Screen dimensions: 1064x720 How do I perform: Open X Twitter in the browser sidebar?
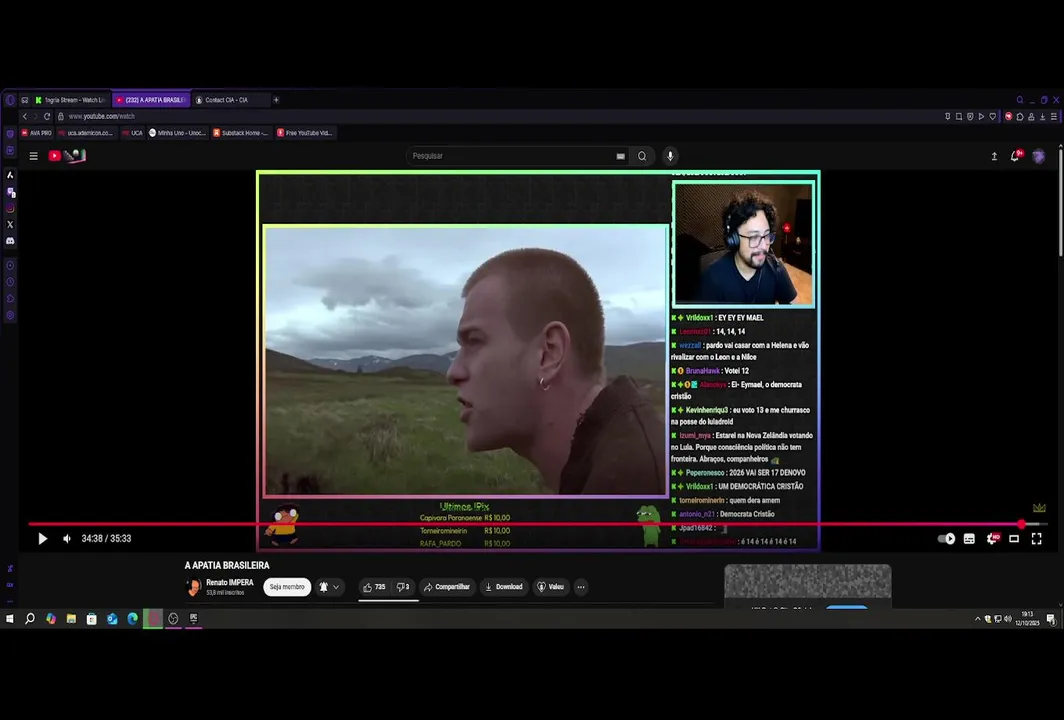point(10,225)
